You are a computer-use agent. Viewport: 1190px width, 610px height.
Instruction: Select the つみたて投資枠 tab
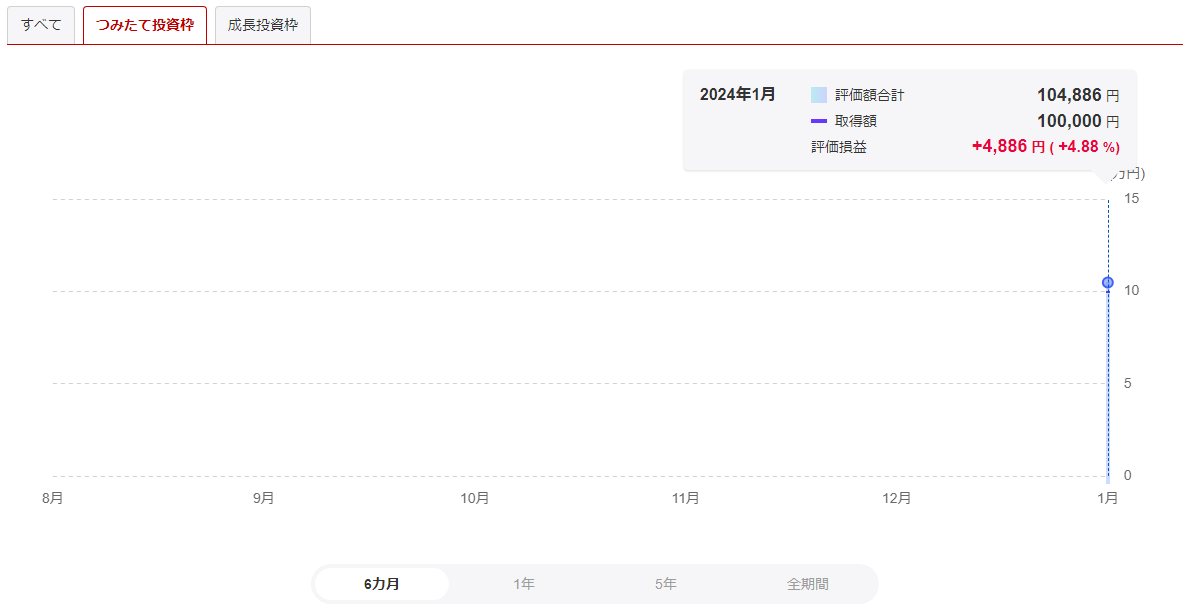pyautogui.click(x=145, y=25)
